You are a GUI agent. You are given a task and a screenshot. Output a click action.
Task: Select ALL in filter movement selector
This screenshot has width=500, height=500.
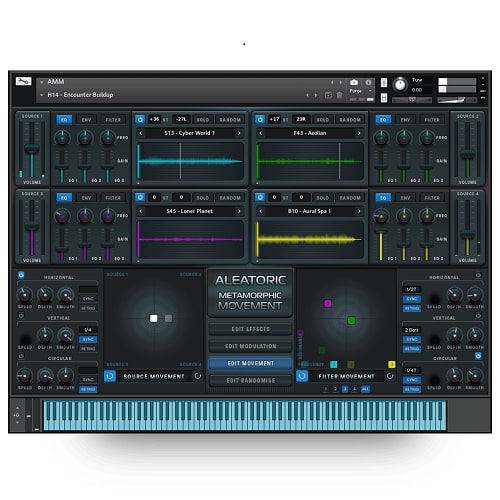click(x=365, y=389)
